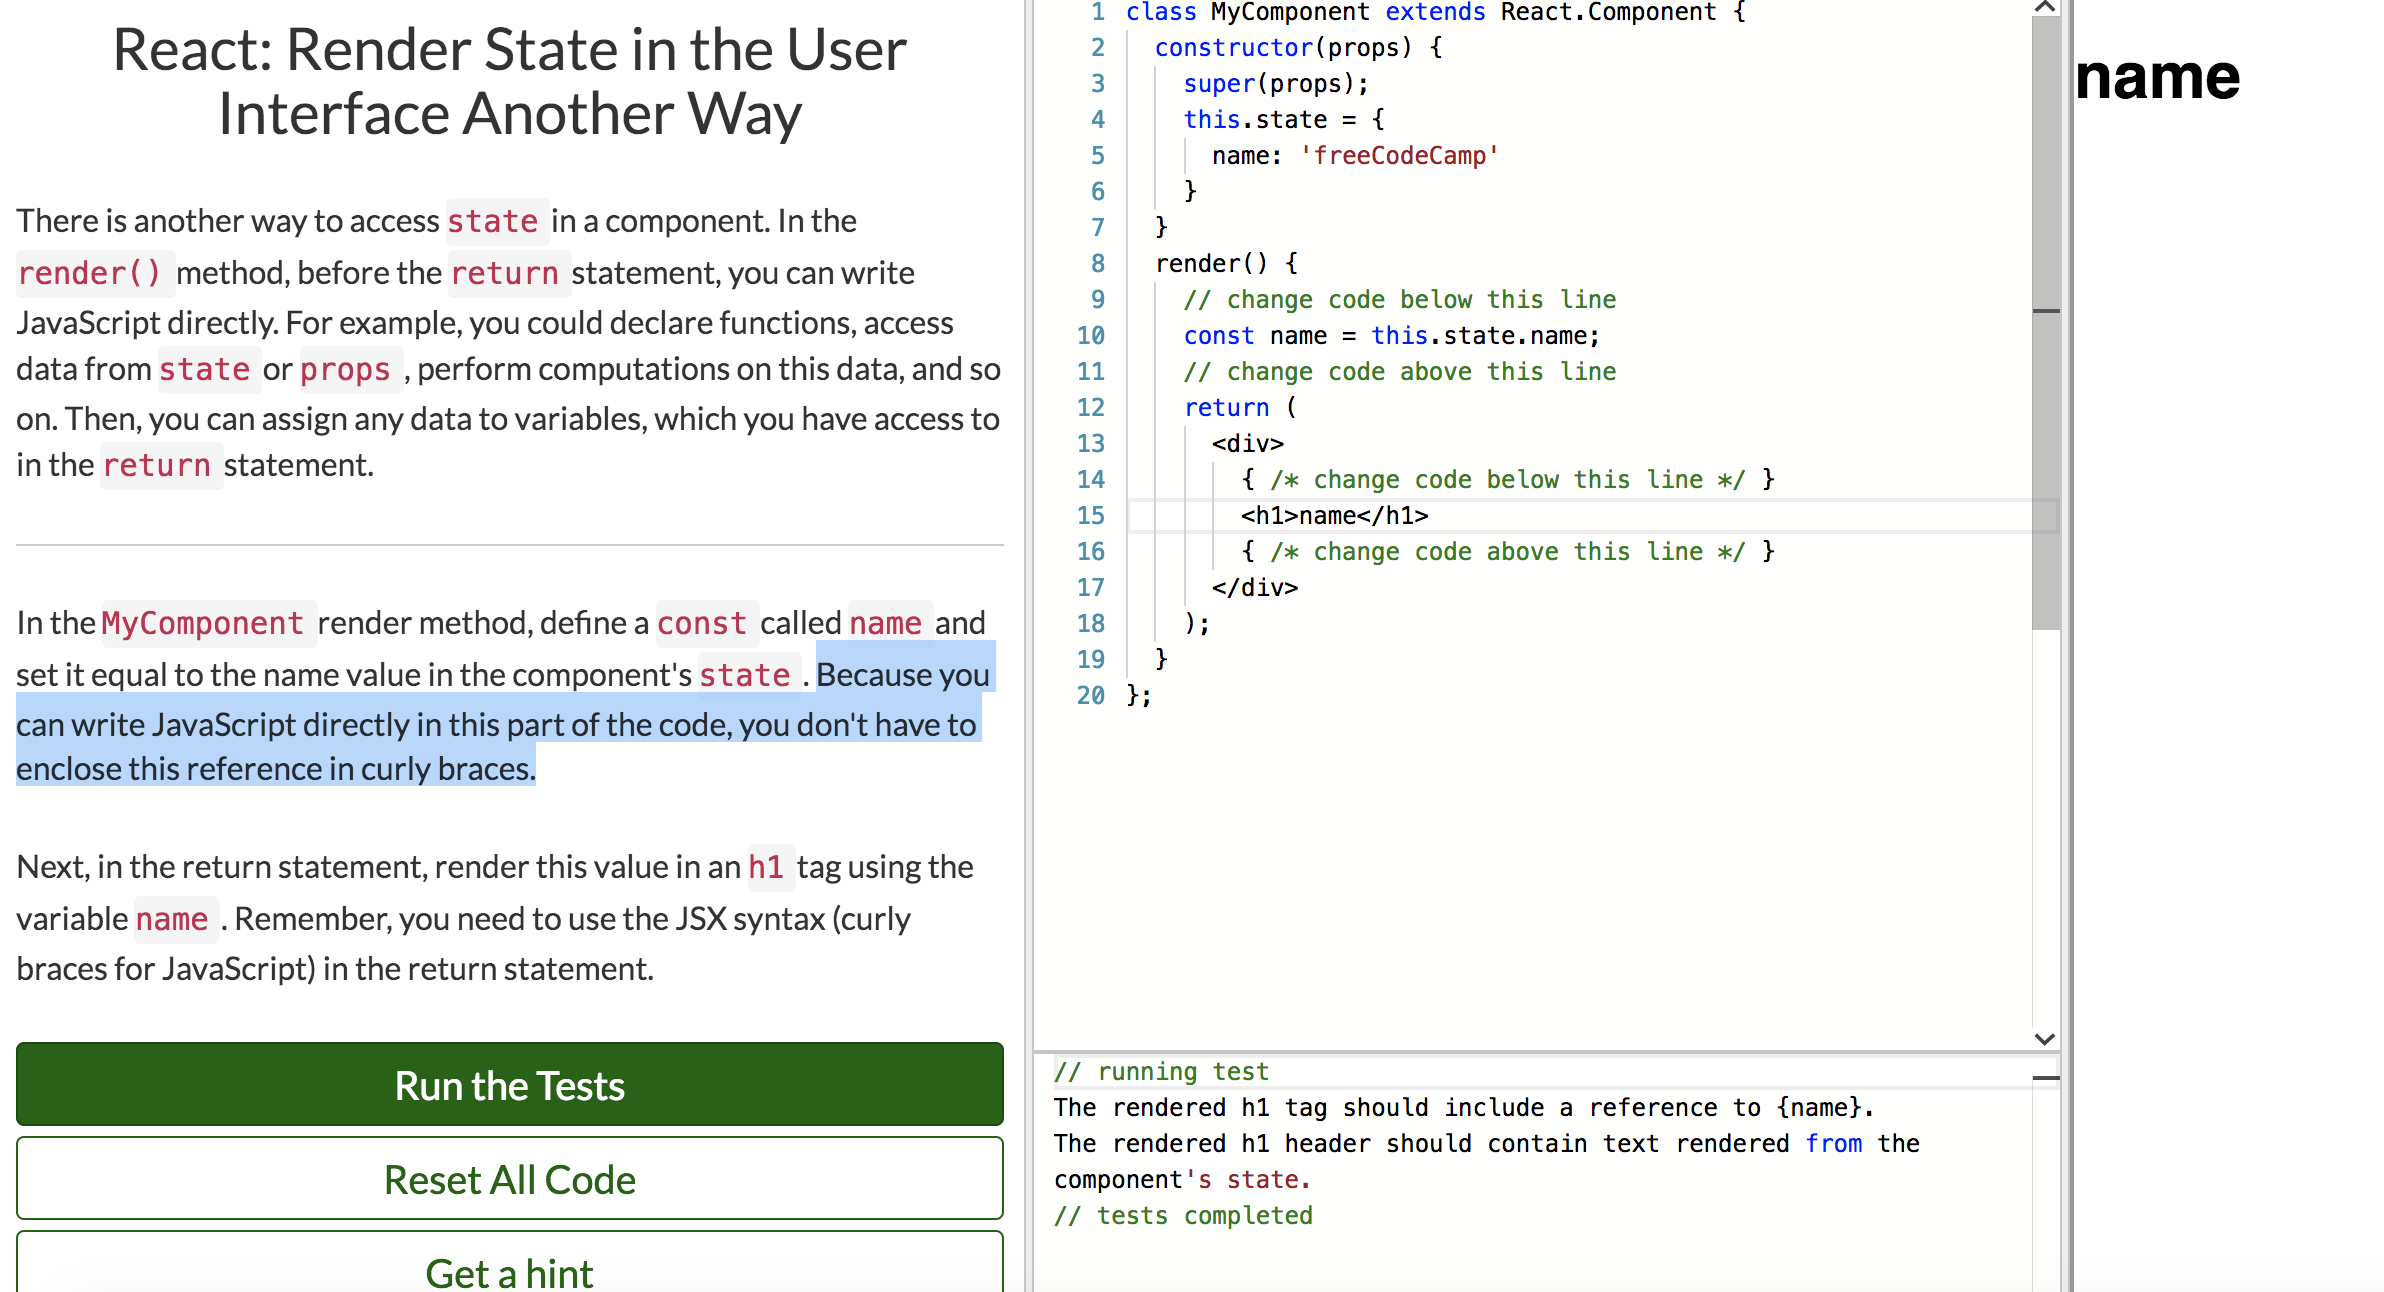Viewport: 2384px width, 1292px height.
Task: Click the Run the Tests button
Action: [x=509, y=1085]
